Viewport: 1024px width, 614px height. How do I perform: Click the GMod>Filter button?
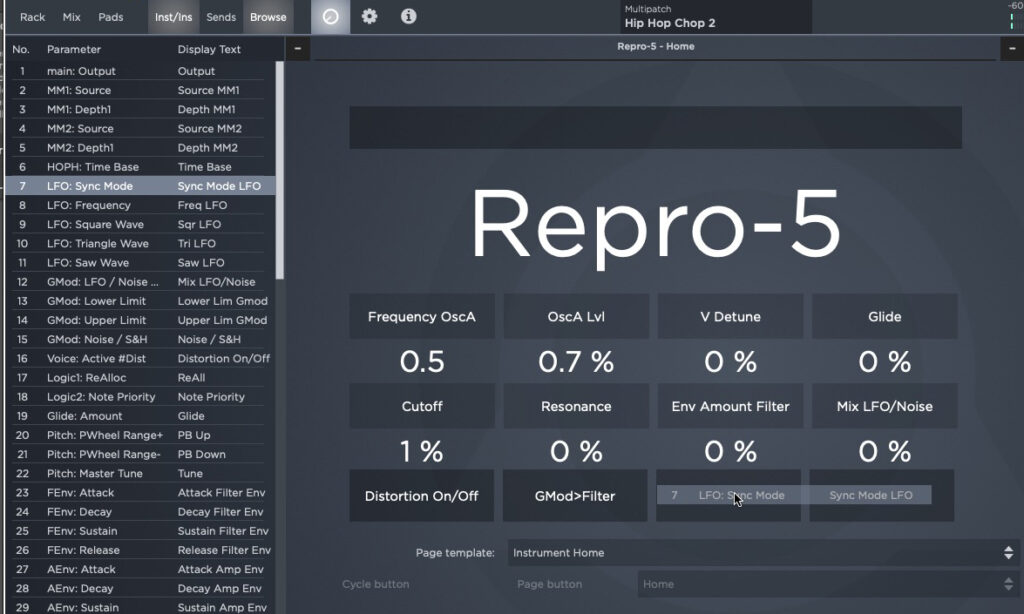click(x=575, y=496)
